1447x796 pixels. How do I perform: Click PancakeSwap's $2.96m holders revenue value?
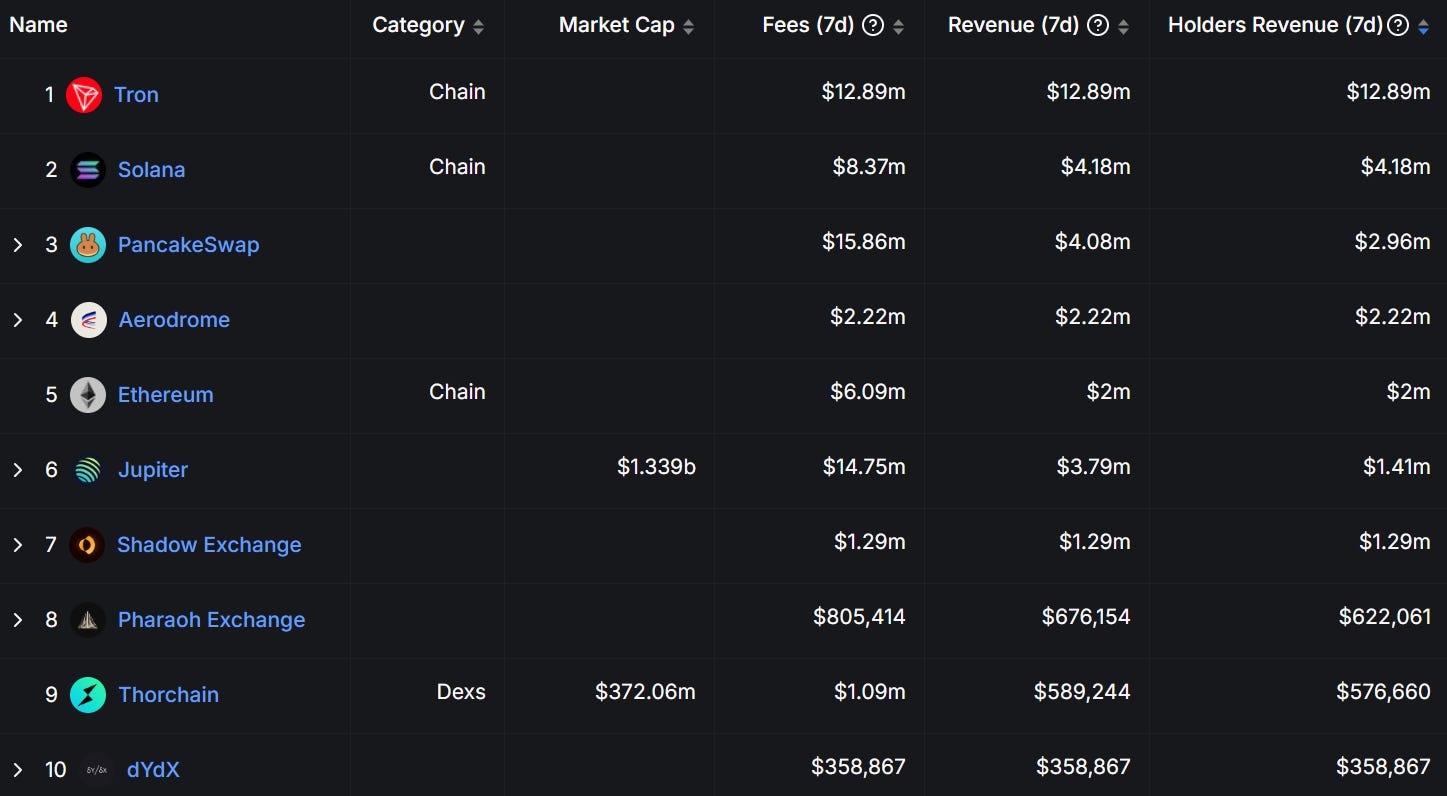click(x=1393, y=242)
